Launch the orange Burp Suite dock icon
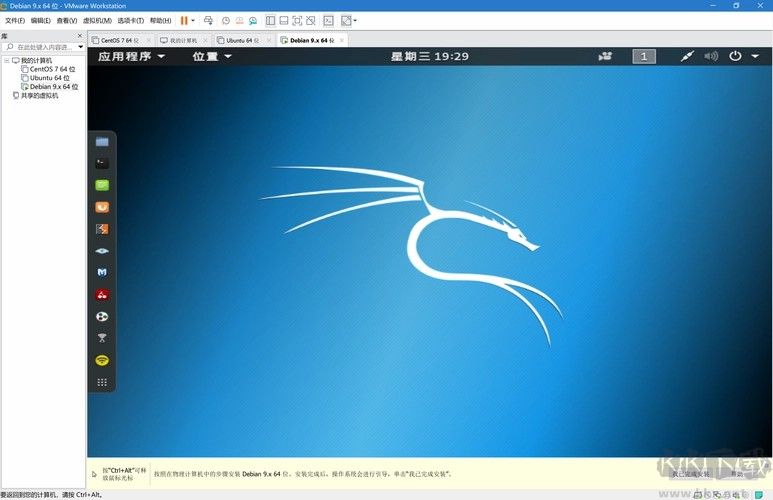Screen dimensions: 773x500 [102, 207]
